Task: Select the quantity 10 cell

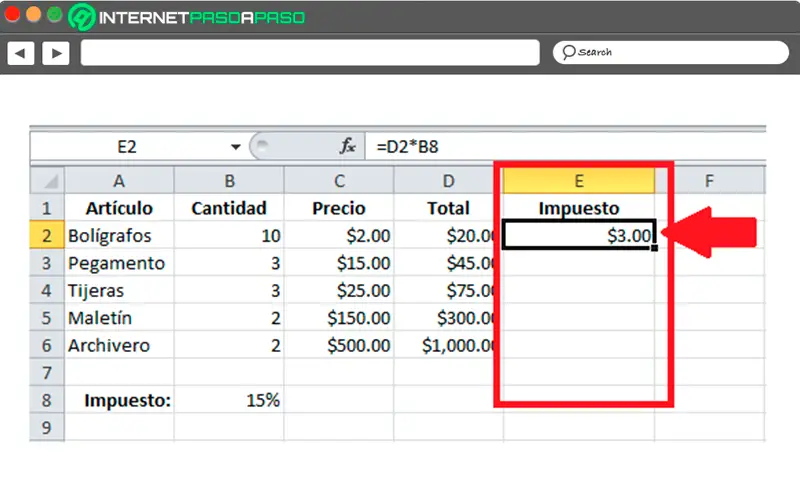Action: pos(229,235)
